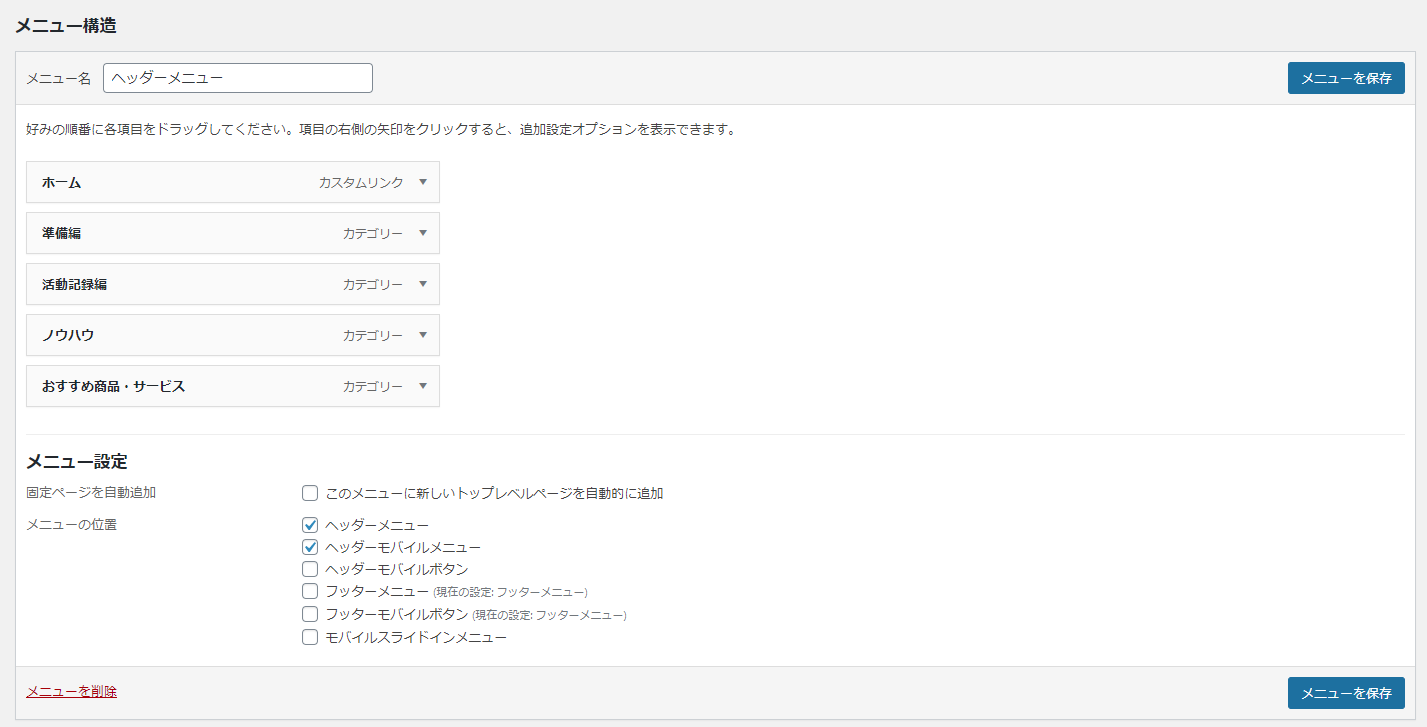Click the ノウハウ menu item title
This screenshot has height=727, width=1427.
pos(68,336)
